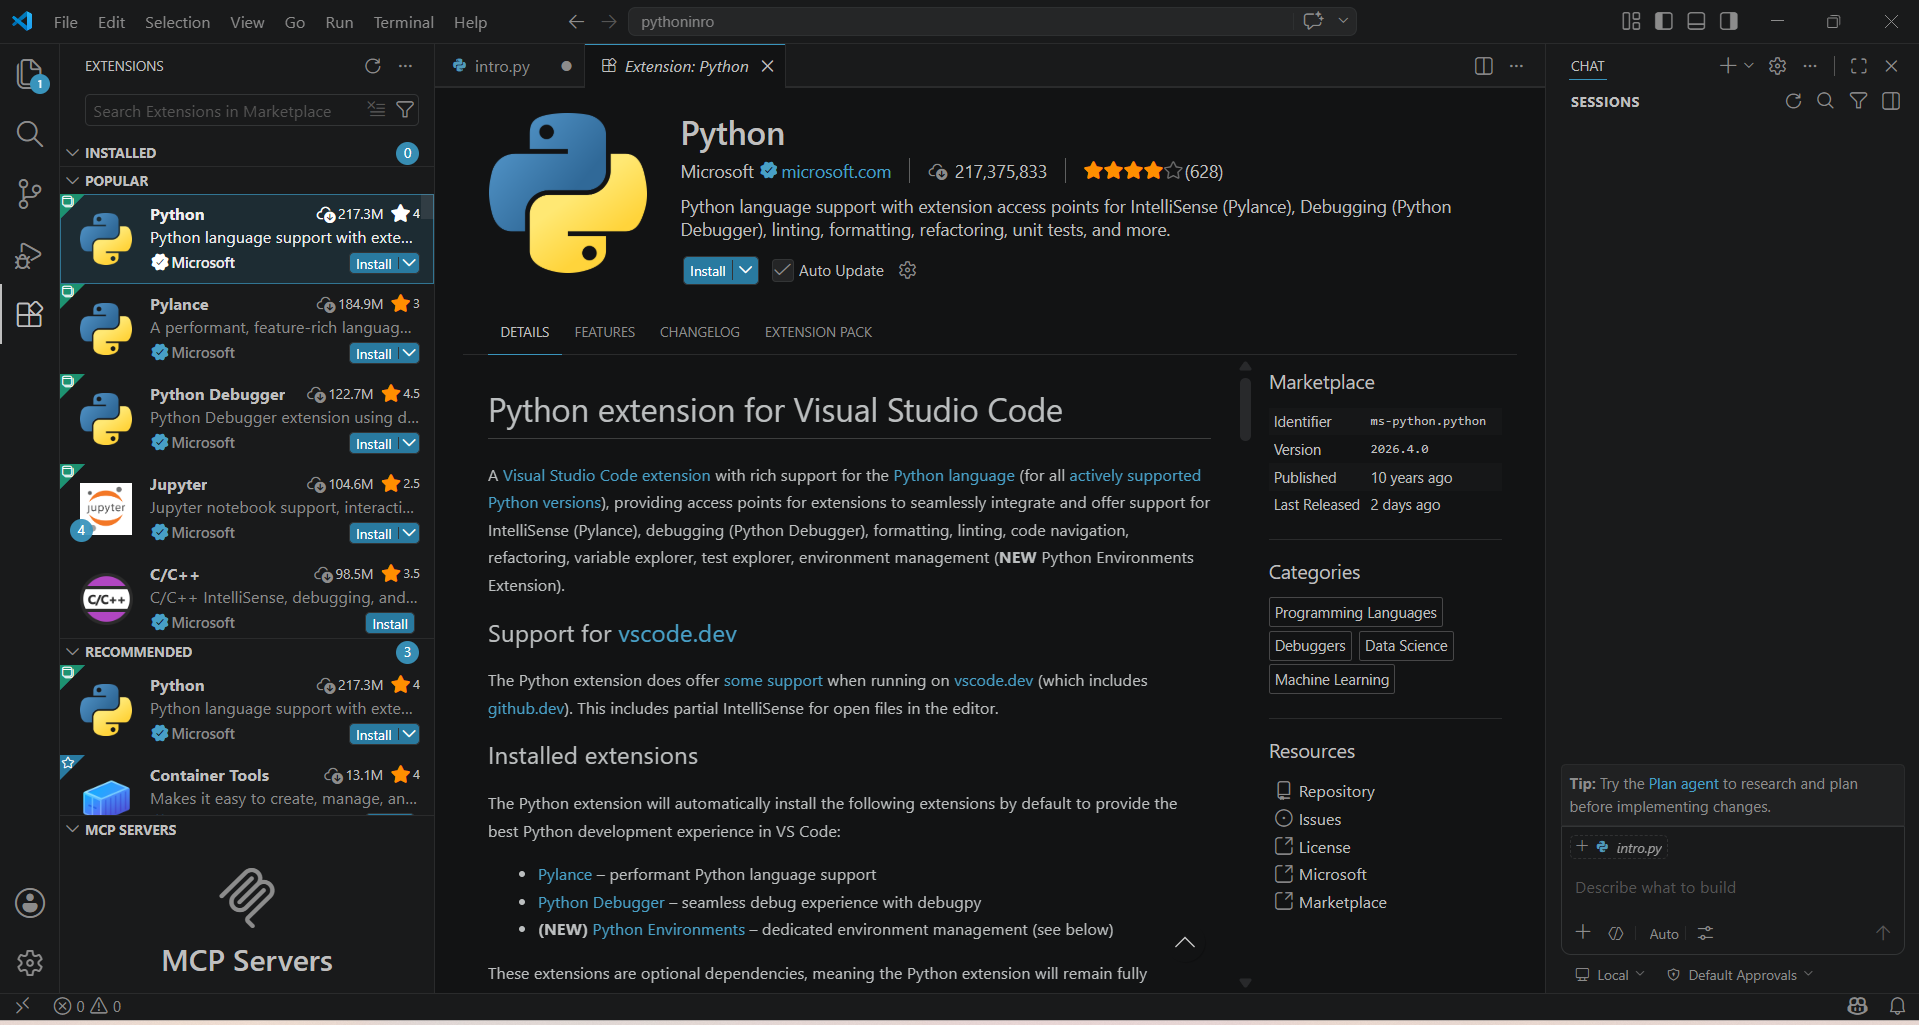Open editor more actions menu
The height and width of the screenshot is (1025, 1919).
(1516, 66)
